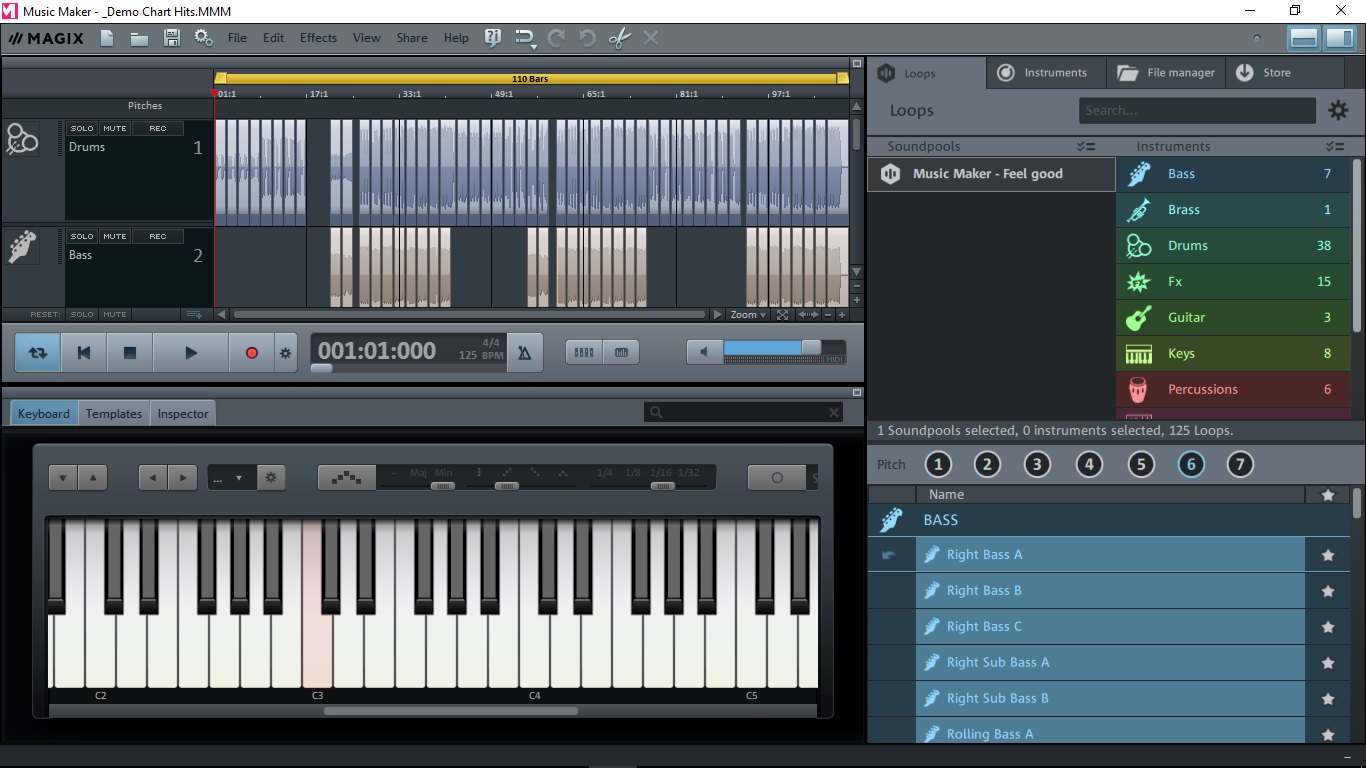
Task: Switch to the left single-panel layout icon
Action: (1303, 38)
